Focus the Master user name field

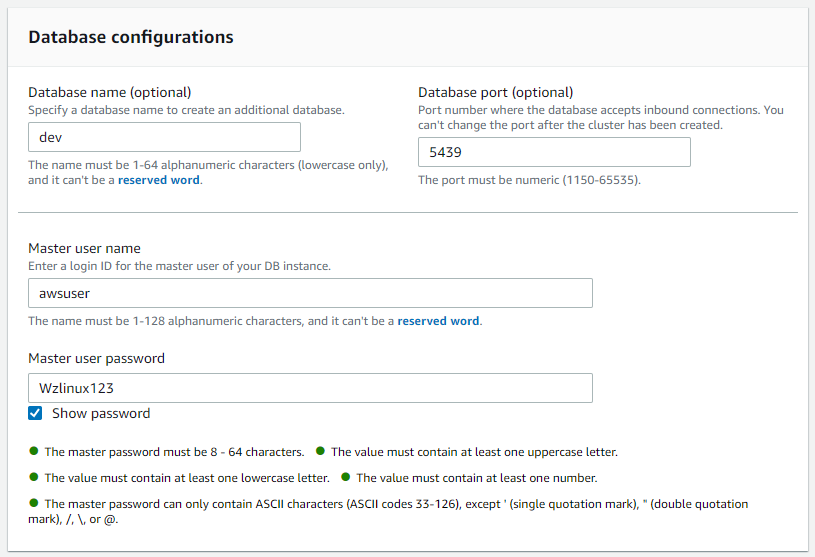tap(310, 293)
